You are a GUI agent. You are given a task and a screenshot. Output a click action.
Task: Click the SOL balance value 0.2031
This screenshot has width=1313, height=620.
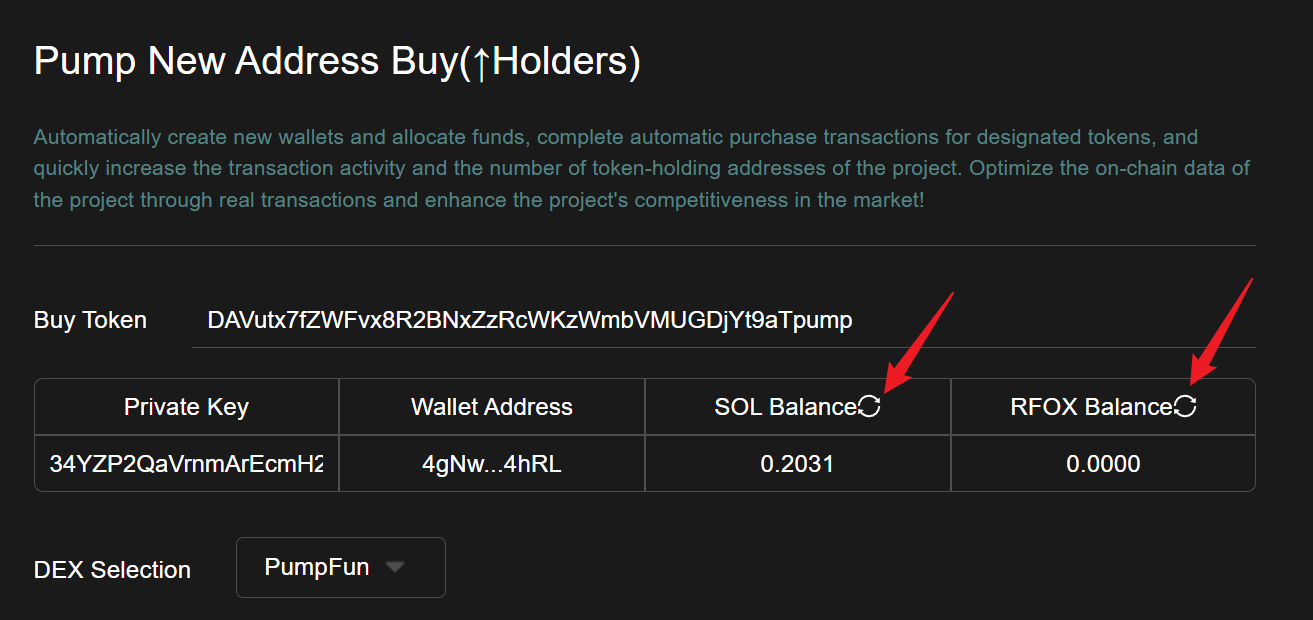pyautogui.click(x=797, y=464)
